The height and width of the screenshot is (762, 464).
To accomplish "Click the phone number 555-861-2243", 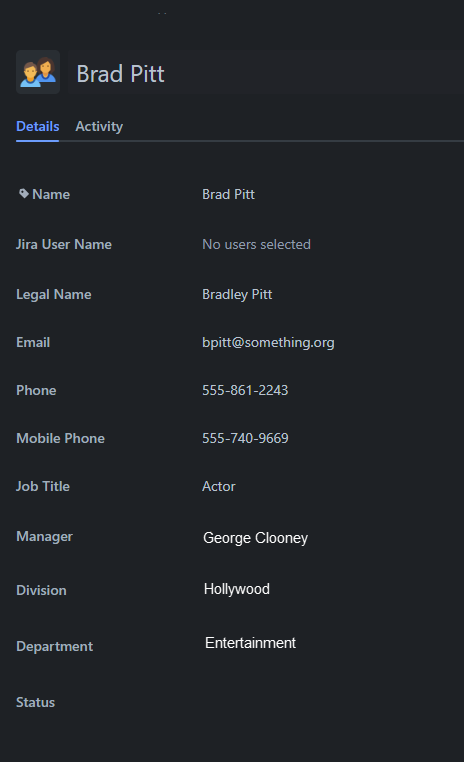I will coord(245,390).
